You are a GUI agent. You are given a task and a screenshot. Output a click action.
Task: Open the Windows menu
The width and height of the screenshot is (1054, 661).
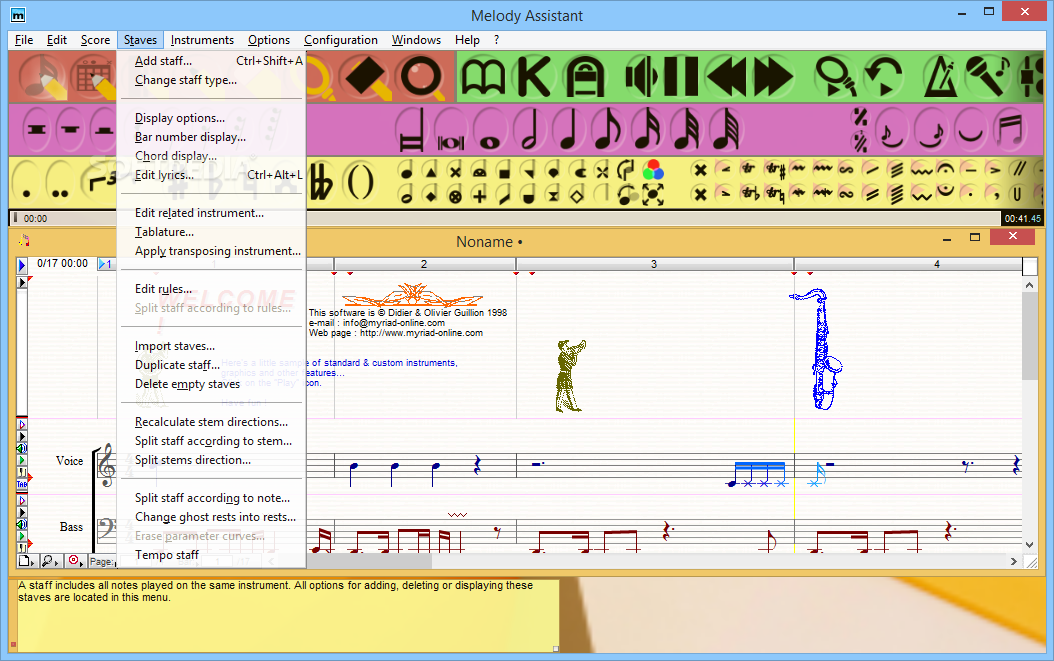[x=416, y=40]
